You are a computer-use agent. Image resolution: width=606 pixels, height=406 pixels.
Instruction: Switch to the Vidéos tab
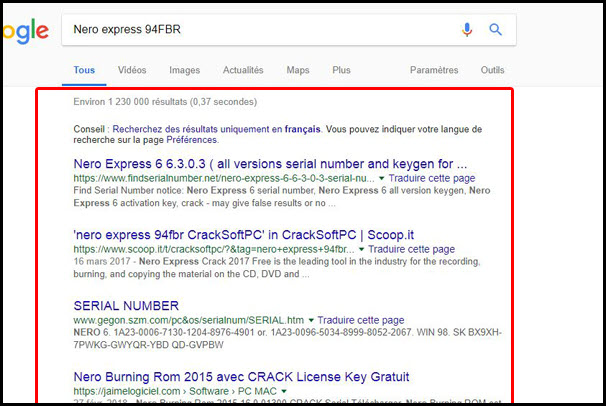132,70
